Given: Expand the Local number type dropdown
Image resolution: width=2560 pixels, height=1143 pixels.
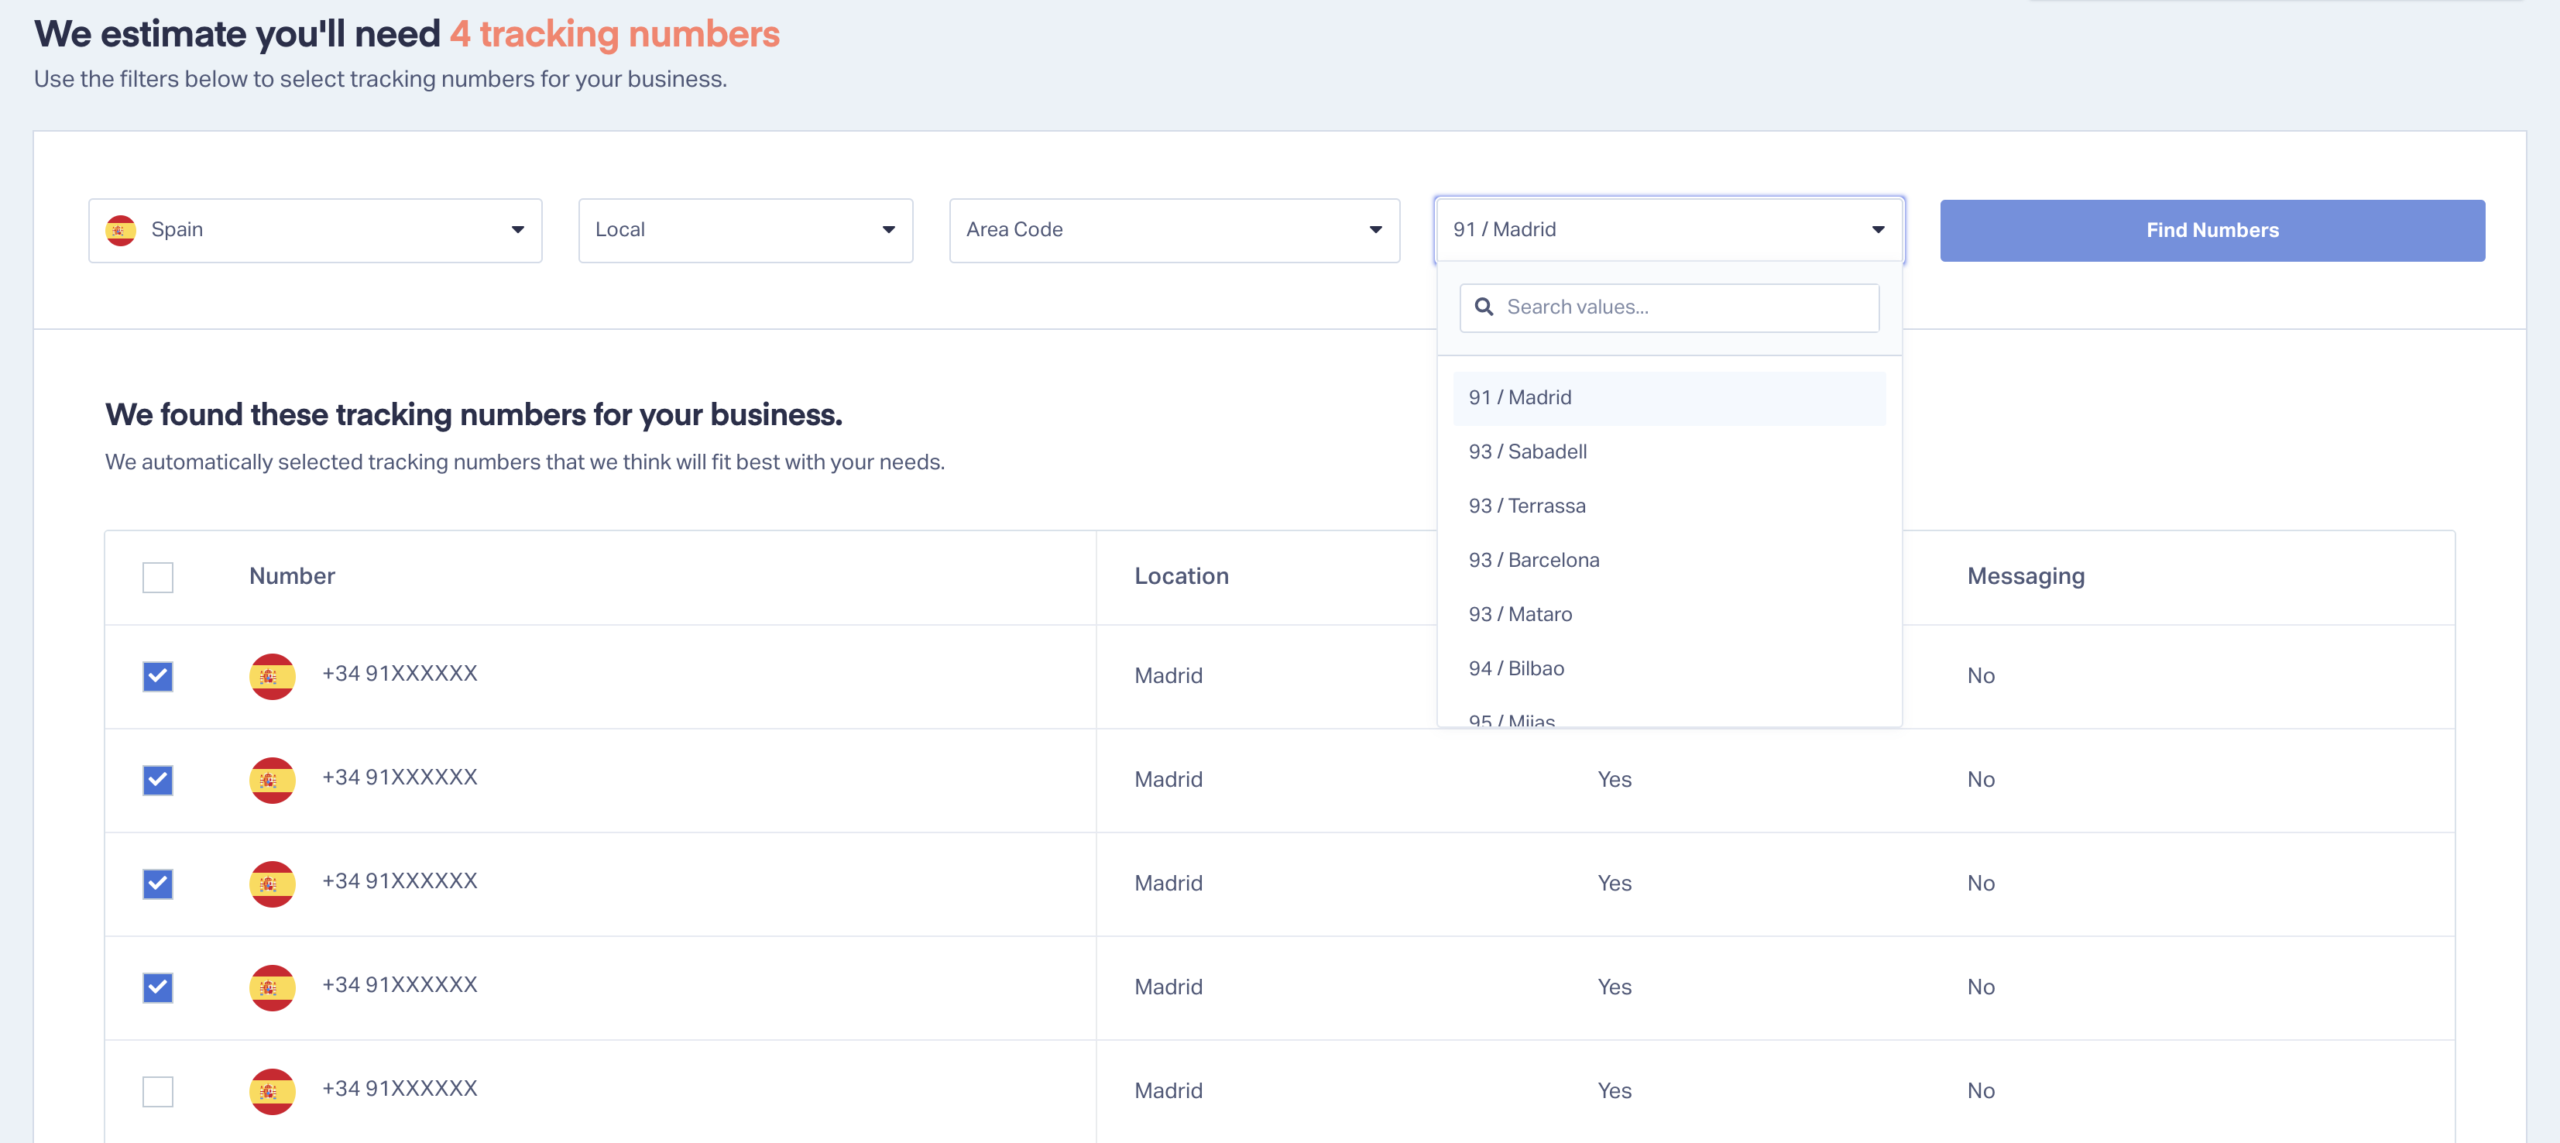Looking at the screenshot, I should [x=746, y=230].
